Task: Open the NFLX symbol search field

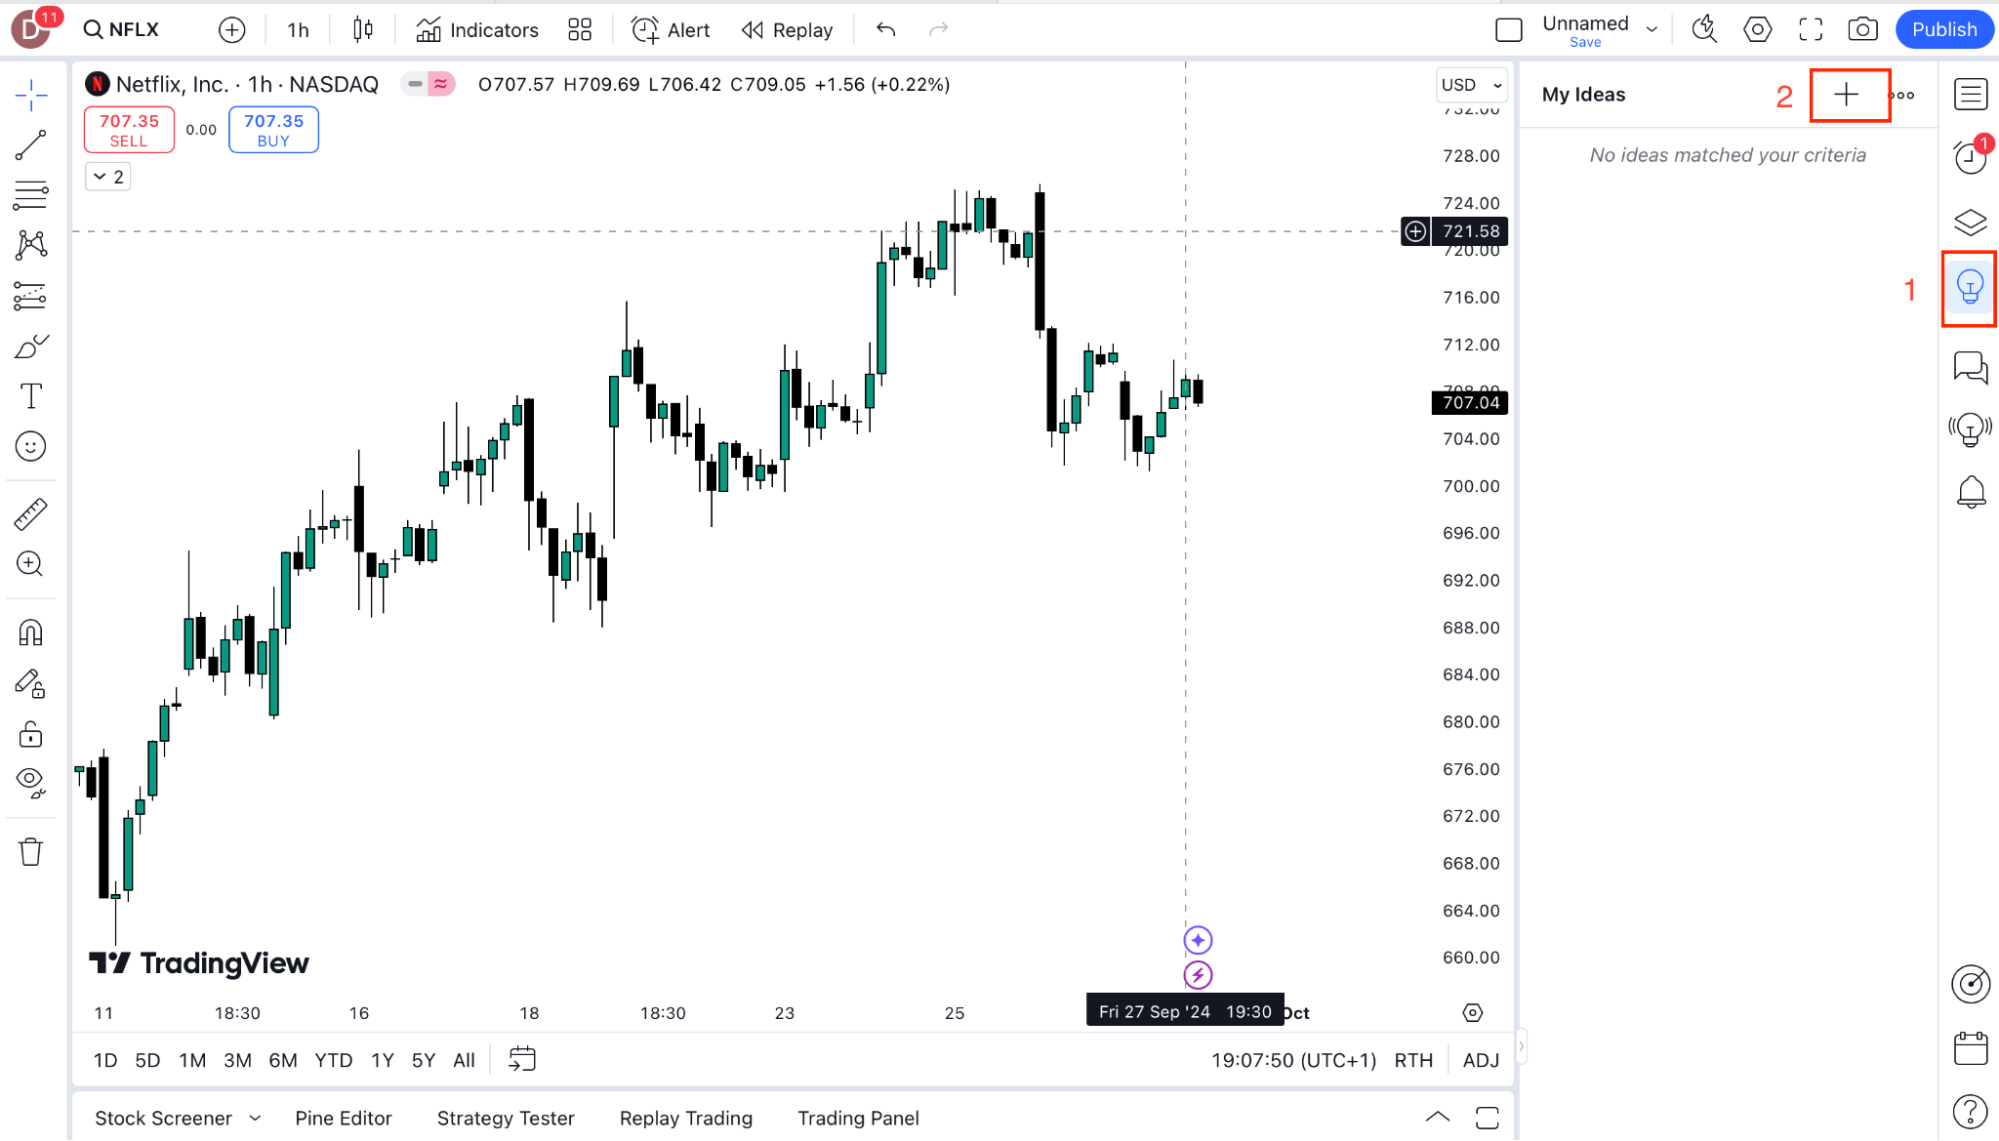Action: (122, 30)
